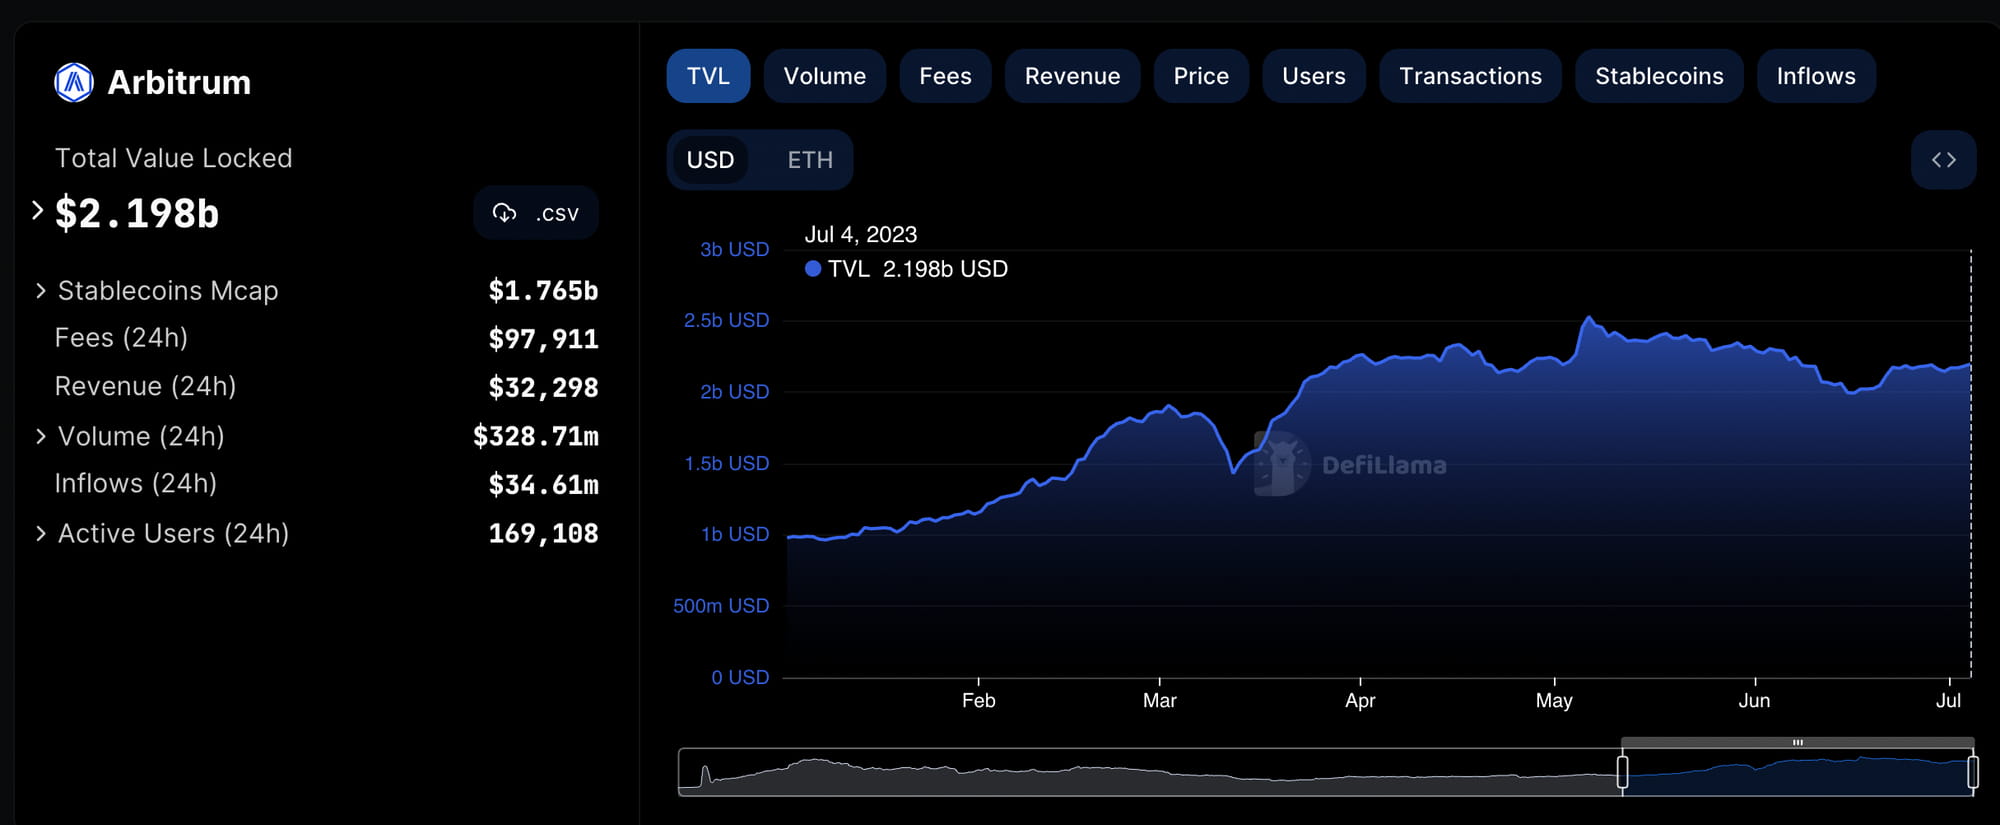Click the $34.61m inflows value
The image size is (2000, 825).
point(543,485)
